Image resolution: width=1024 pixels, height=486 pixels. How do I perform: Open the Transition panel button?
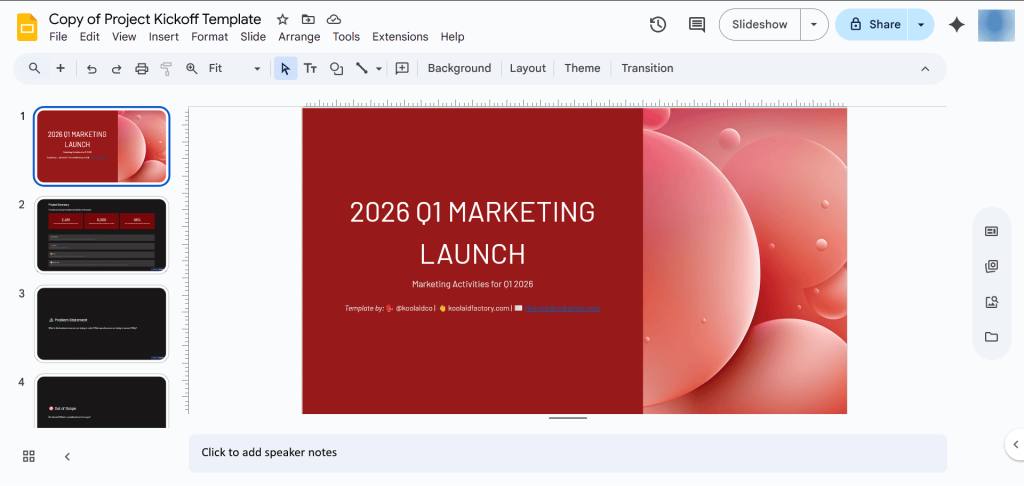pyautogui.click(x=647, y=69)
